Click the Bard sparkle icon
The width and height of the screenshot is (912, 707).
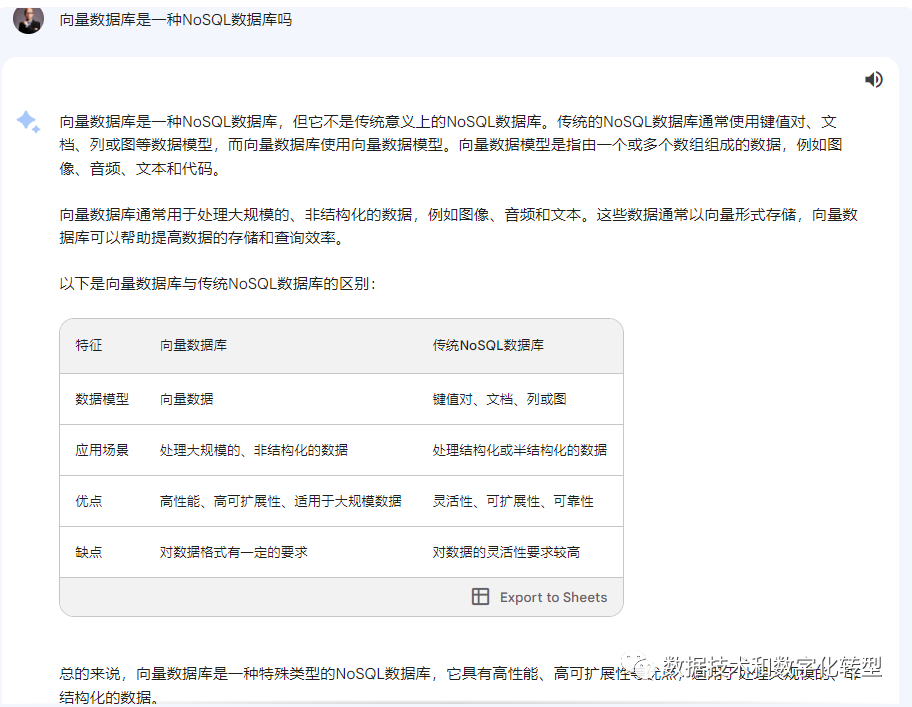28,123
